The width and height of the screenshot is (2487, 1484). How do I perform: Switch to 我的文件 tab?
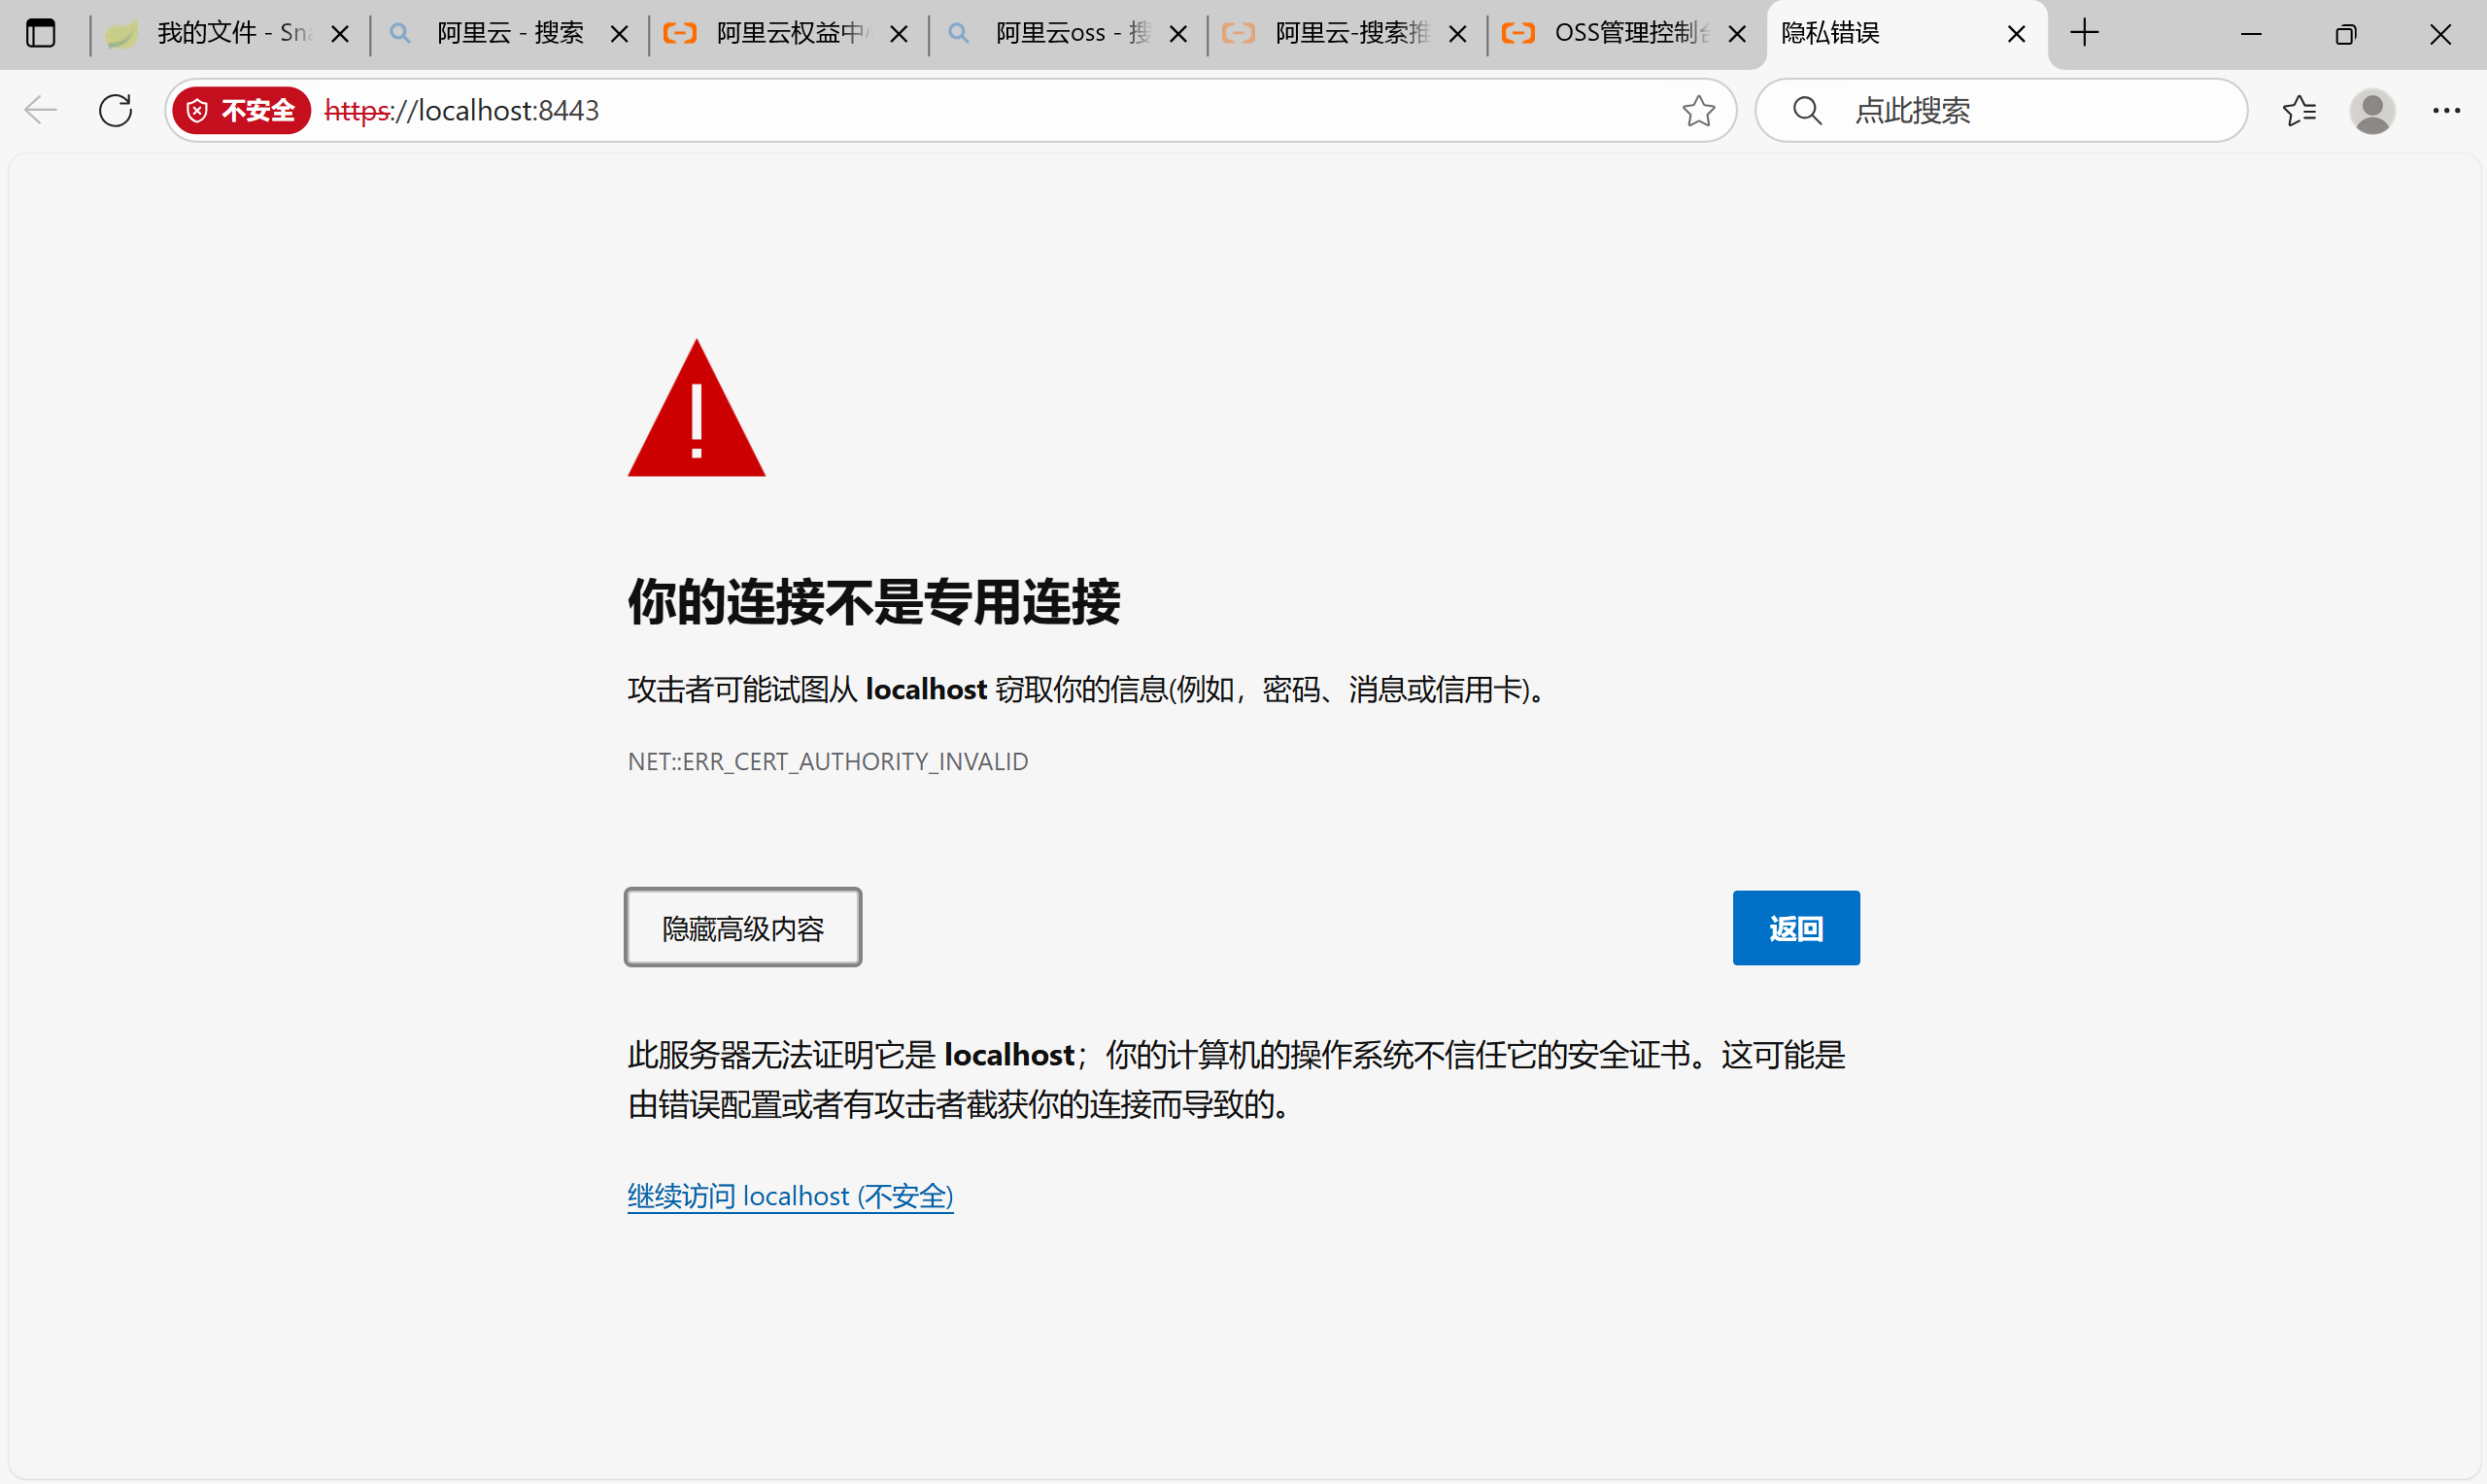pyautogui.click(x=232, y=34)
